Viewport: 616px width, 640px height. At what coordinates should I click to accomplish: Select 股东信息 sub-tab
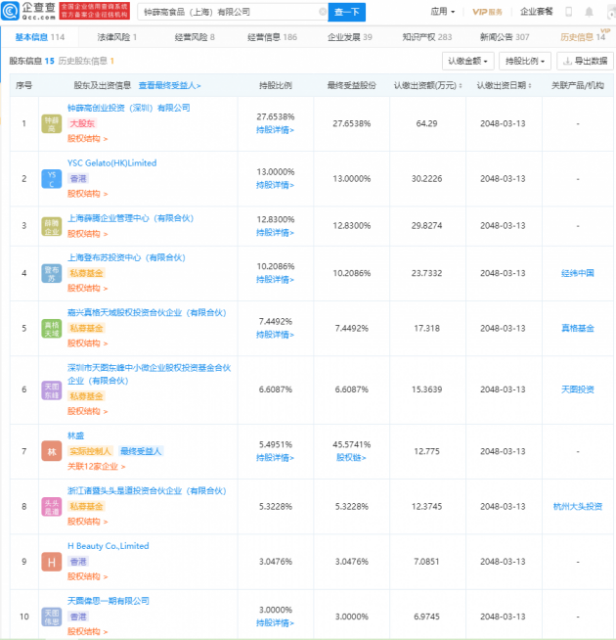pyautogui.click(x=31, y=61)
